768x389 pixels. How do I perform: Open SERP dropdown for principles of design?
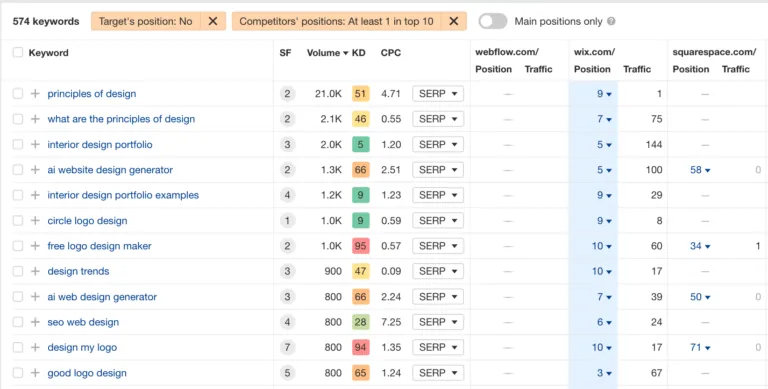pos(438,94)
